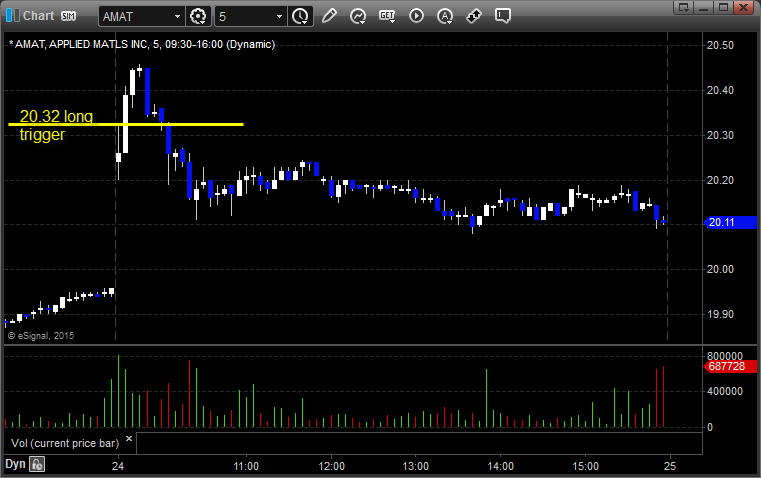The width and height of the screenshot is (761, 478).
Task: Click the 20.50 price axis label
Action: [x=720, y=46]
